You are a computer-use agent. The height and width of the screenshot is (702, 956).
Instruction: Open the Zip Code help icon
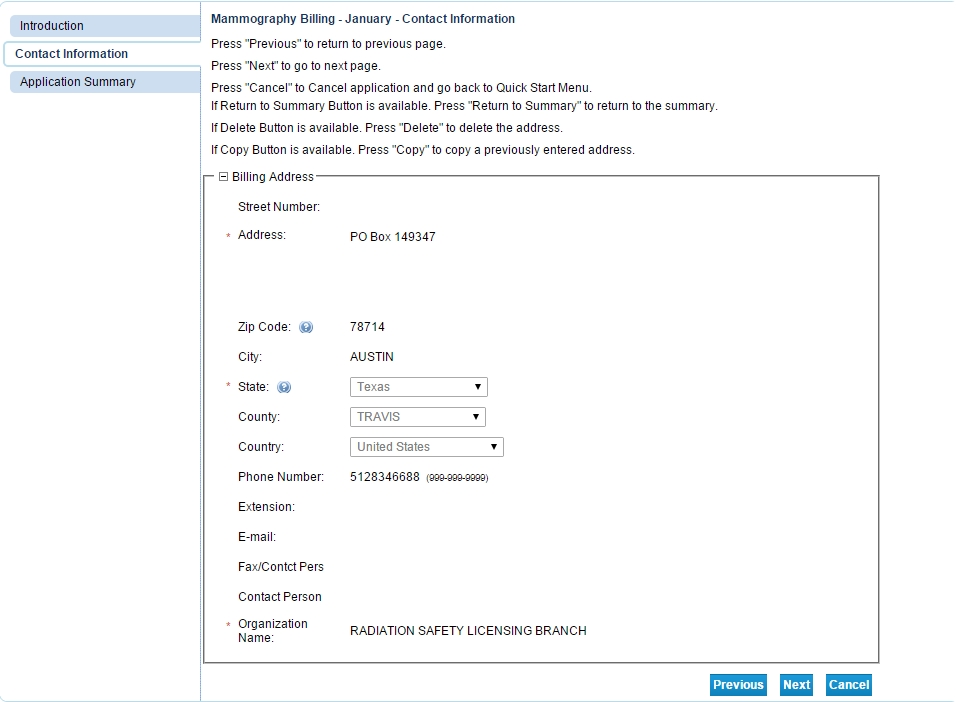pyautogui.click(x=307, y=326)
